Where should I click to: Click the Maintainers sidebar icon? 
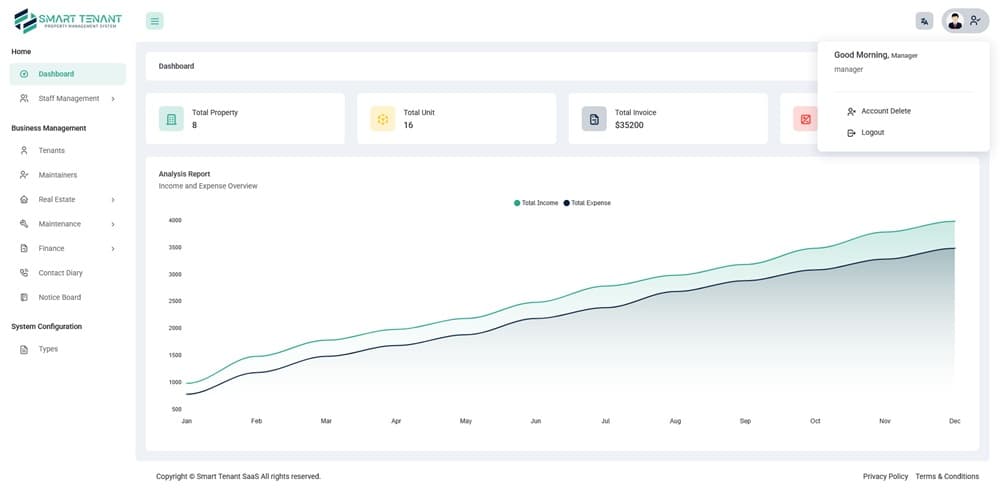point(24,175)
